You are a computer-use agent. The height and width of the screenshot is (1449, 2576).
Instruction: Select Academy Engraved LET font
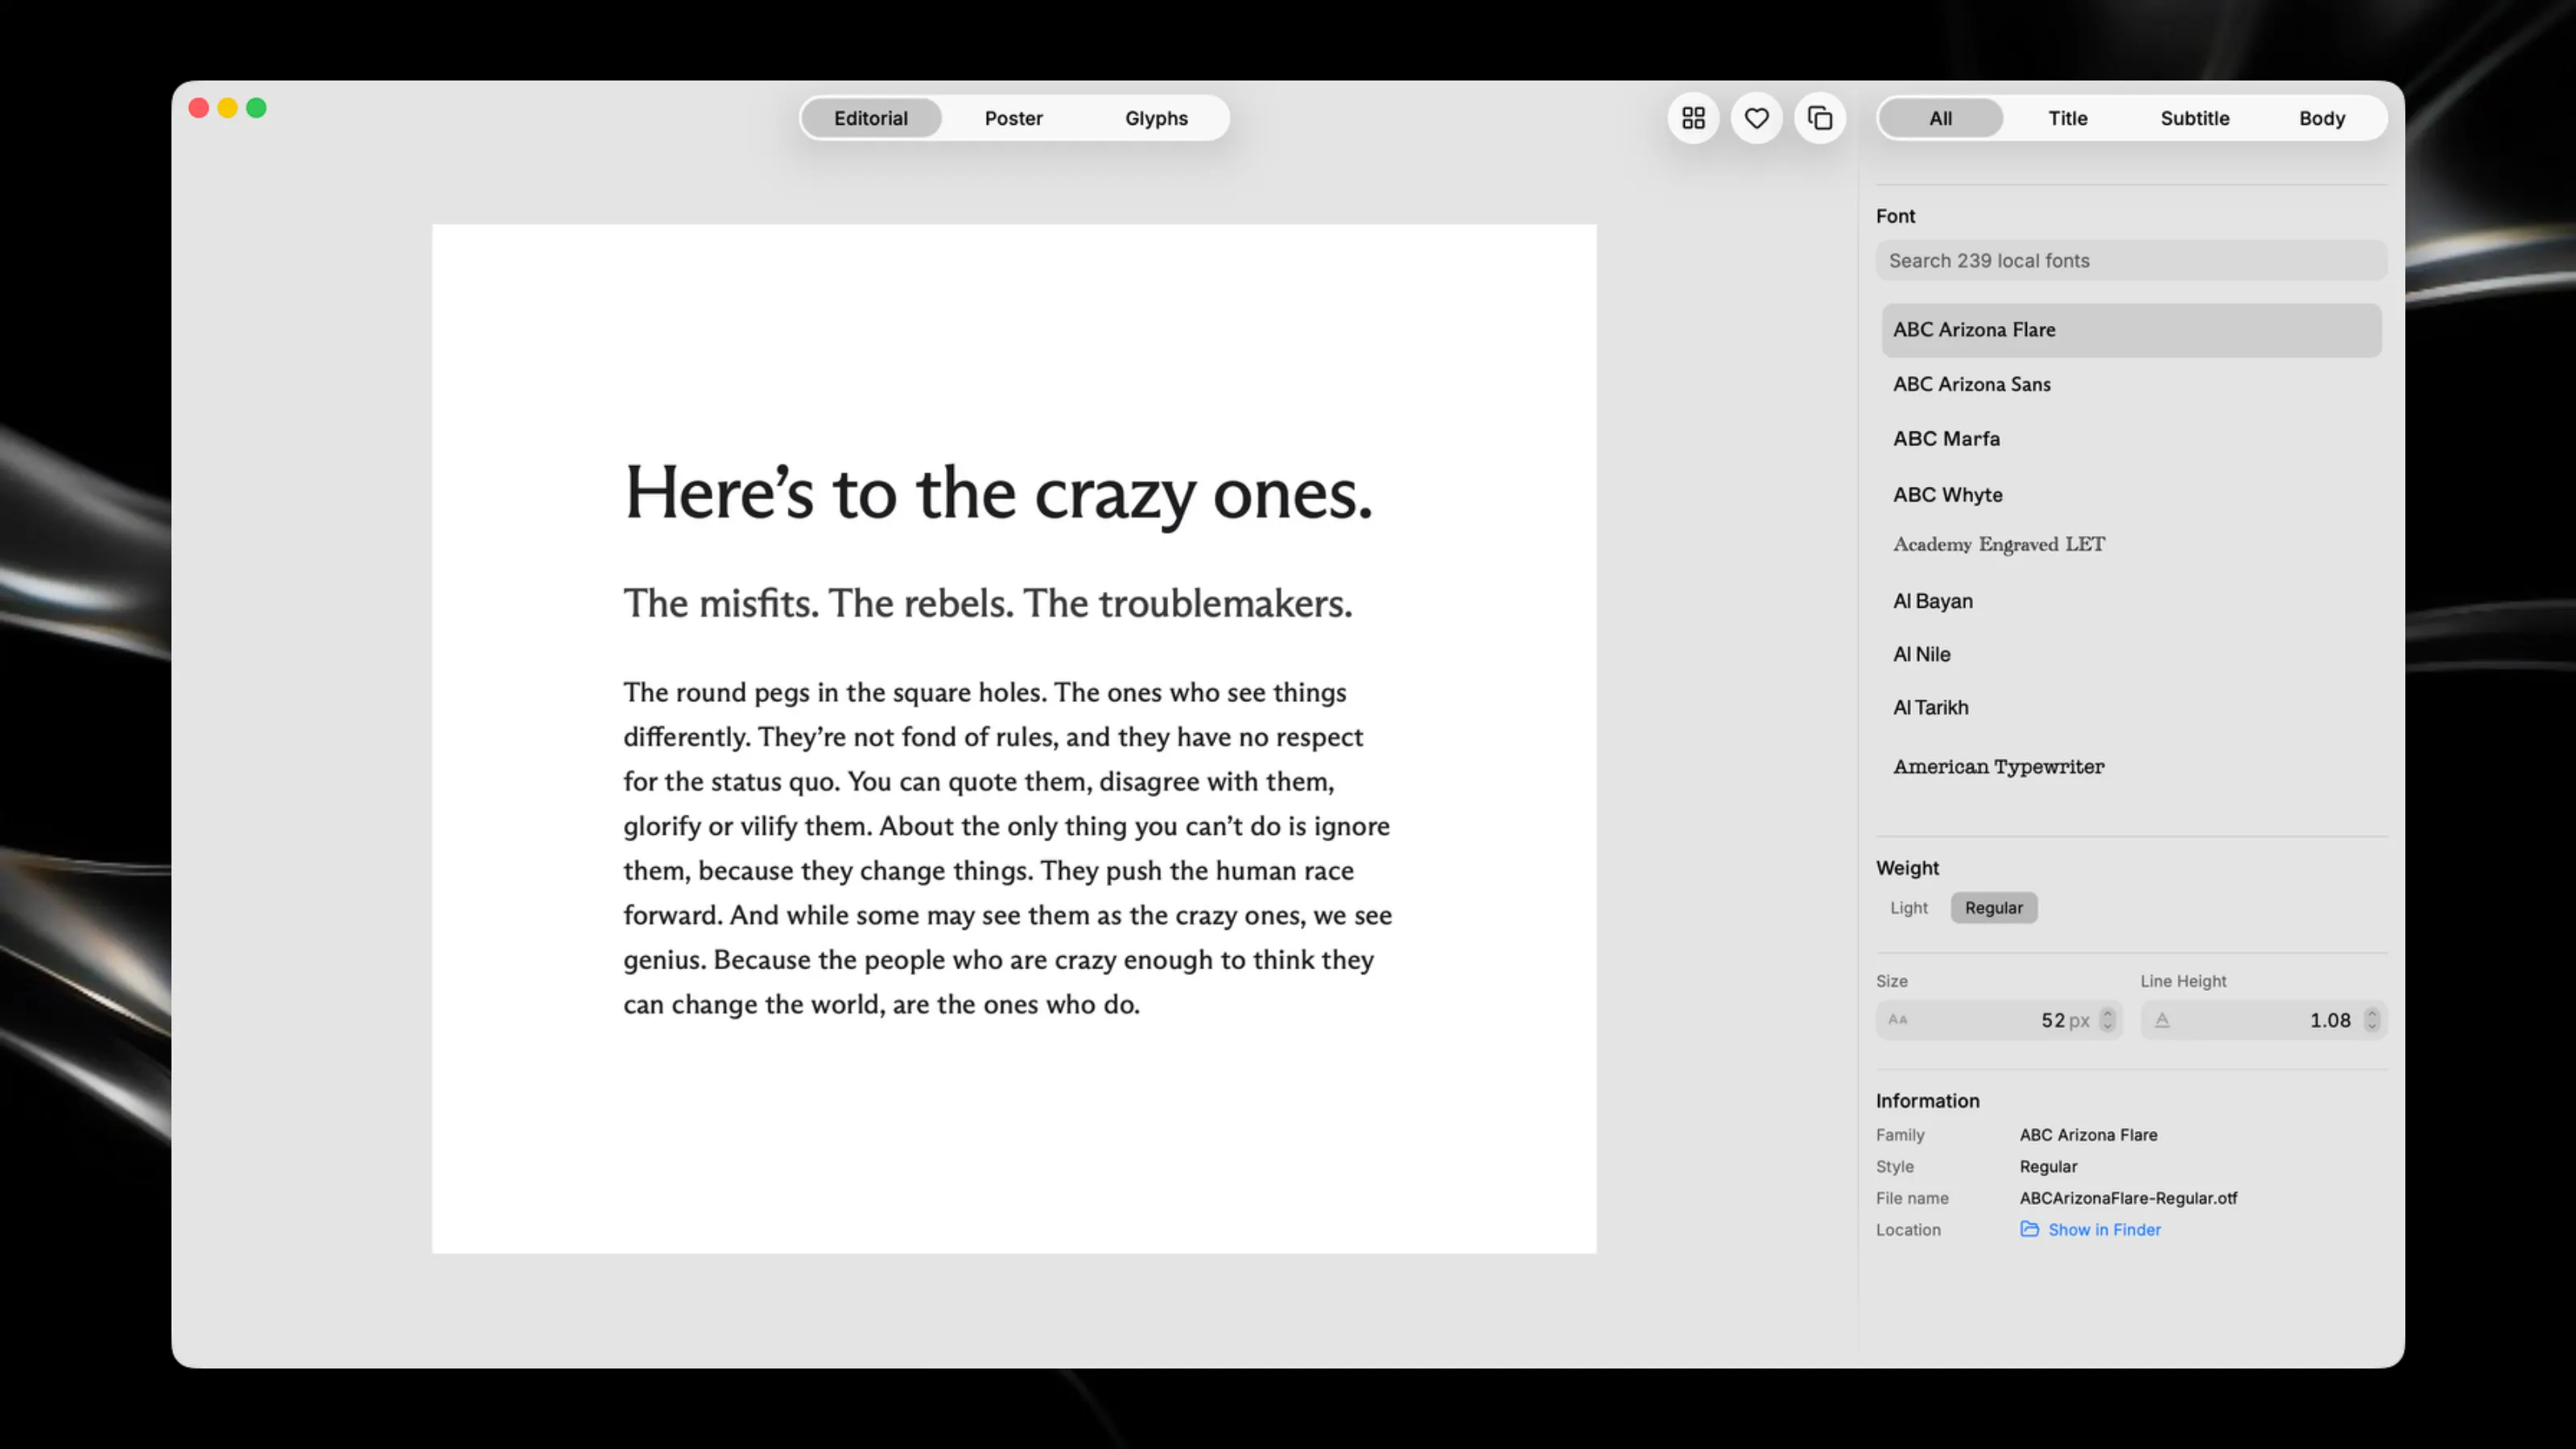tap(2131, 545)
